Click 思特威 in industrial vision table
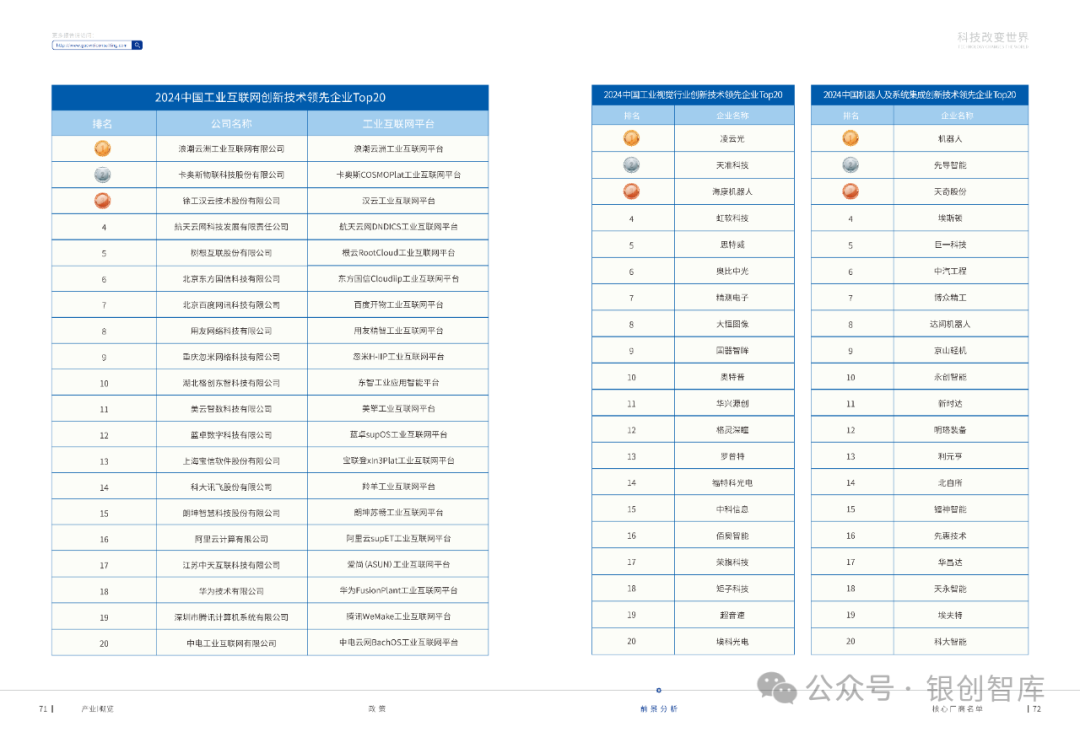This screenshot has height=732, width=1080. click(x=732, y=244)
